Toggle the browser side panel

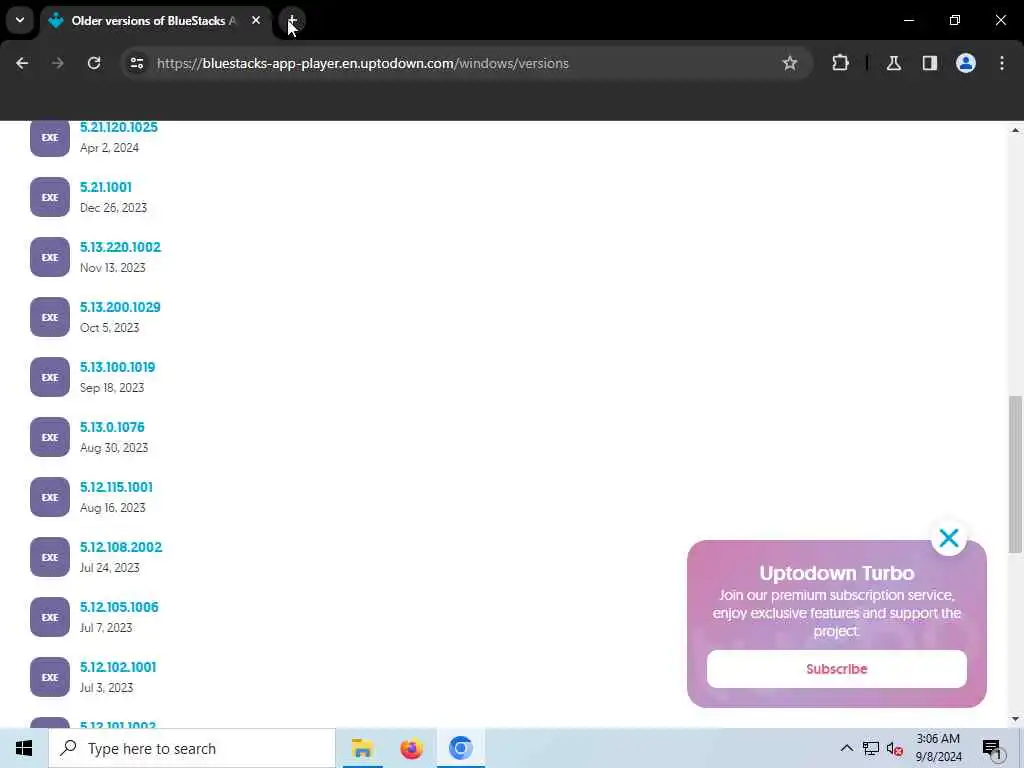point(930,63)
